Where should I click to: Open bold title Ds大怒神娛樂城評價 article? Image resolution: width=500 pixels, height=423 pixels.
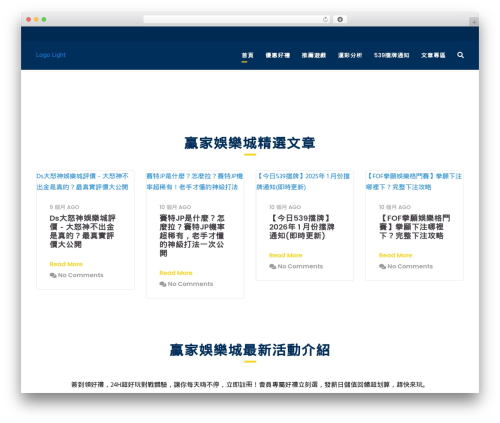tap(82, 231)
